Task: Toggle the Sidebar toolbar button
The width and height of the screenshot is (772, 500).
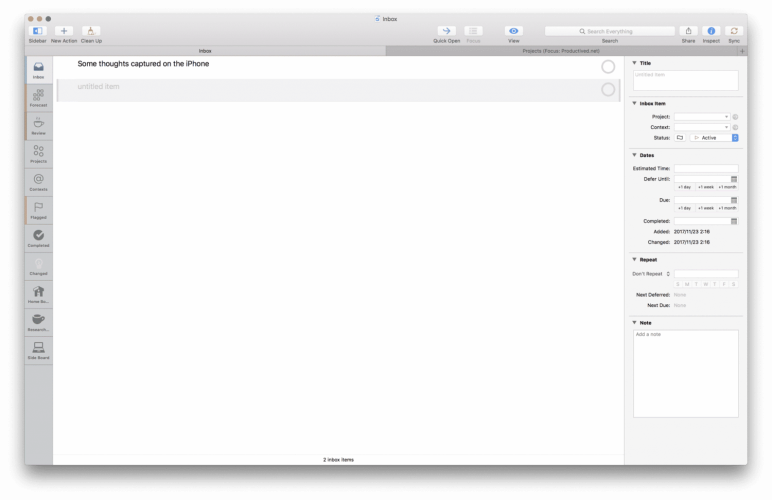Action: (37, 31)
